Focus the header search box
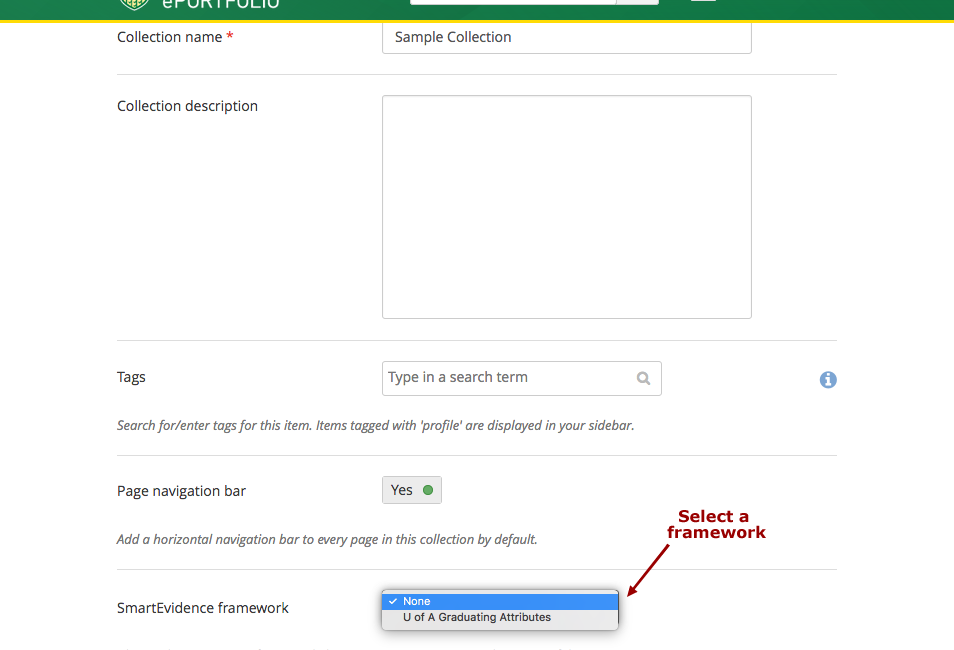Screen dimensions: 954x650 512,2
